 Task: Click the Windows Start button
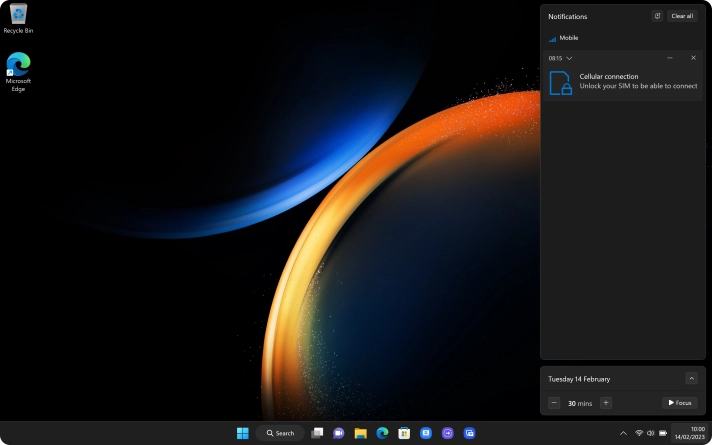coord(242,433)
